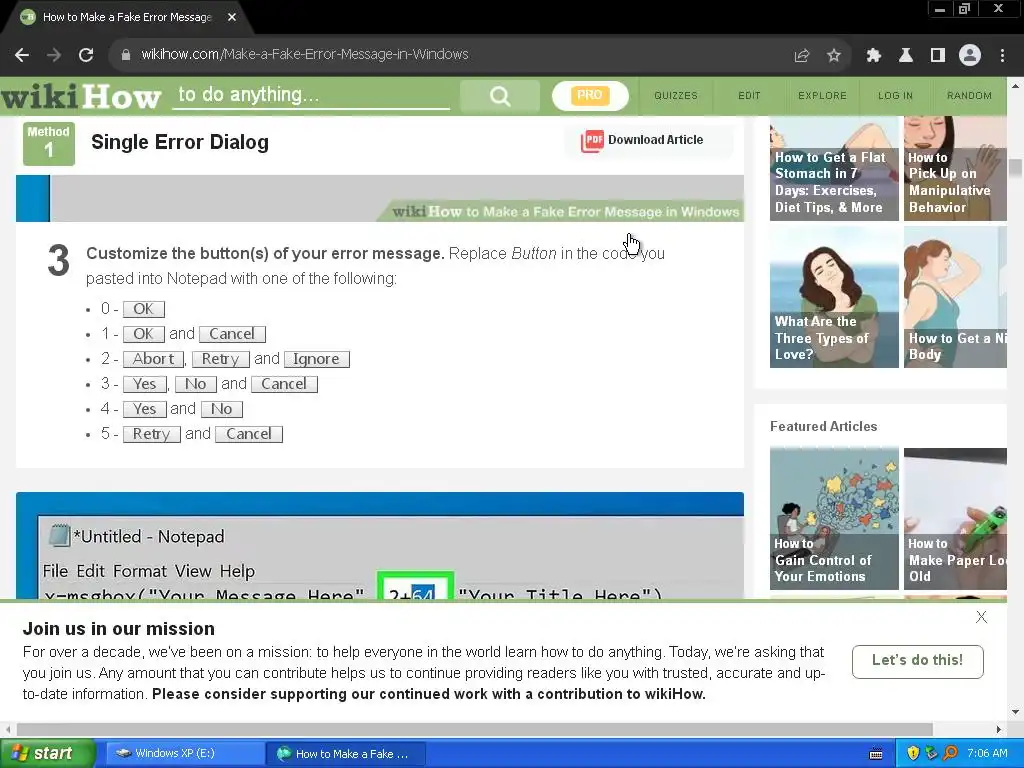The width and height of the screenshot is (1024, 768).
Task: Share this page via toolbar icon
Action: click(x=801, y=56)
